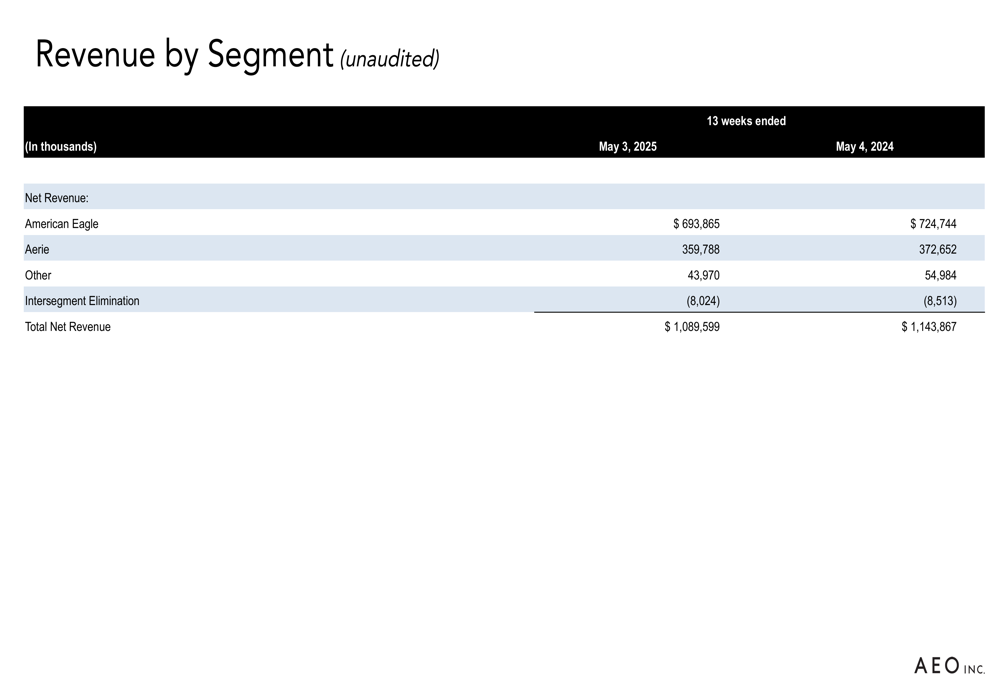Click the AEO Inc. logo
The height and width of the screenshot is (685, 1000).
click(x=950, y=666)
